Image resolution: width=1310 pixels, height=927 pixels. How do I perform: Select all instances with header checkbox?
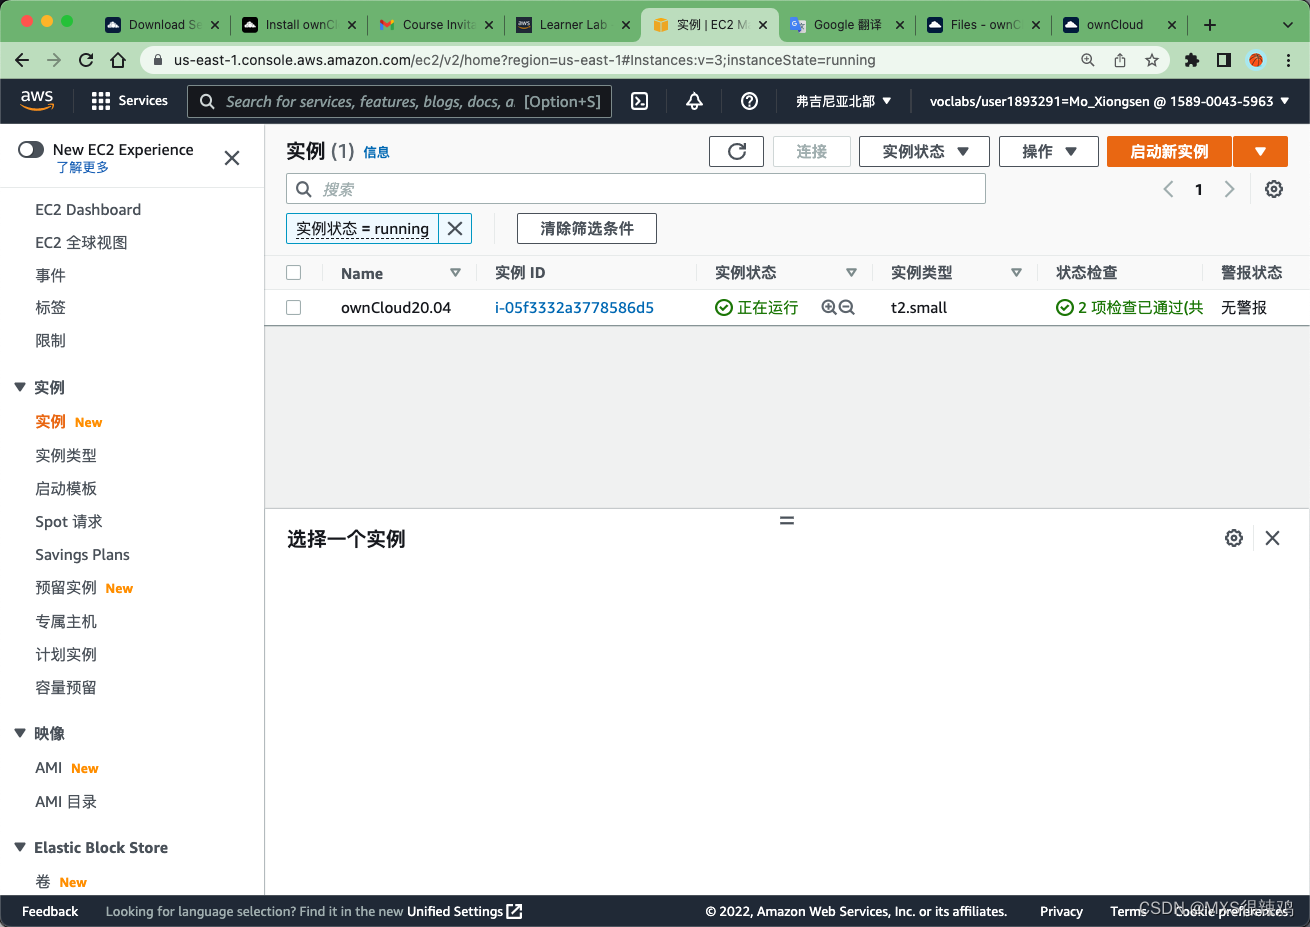coord(293,272)
